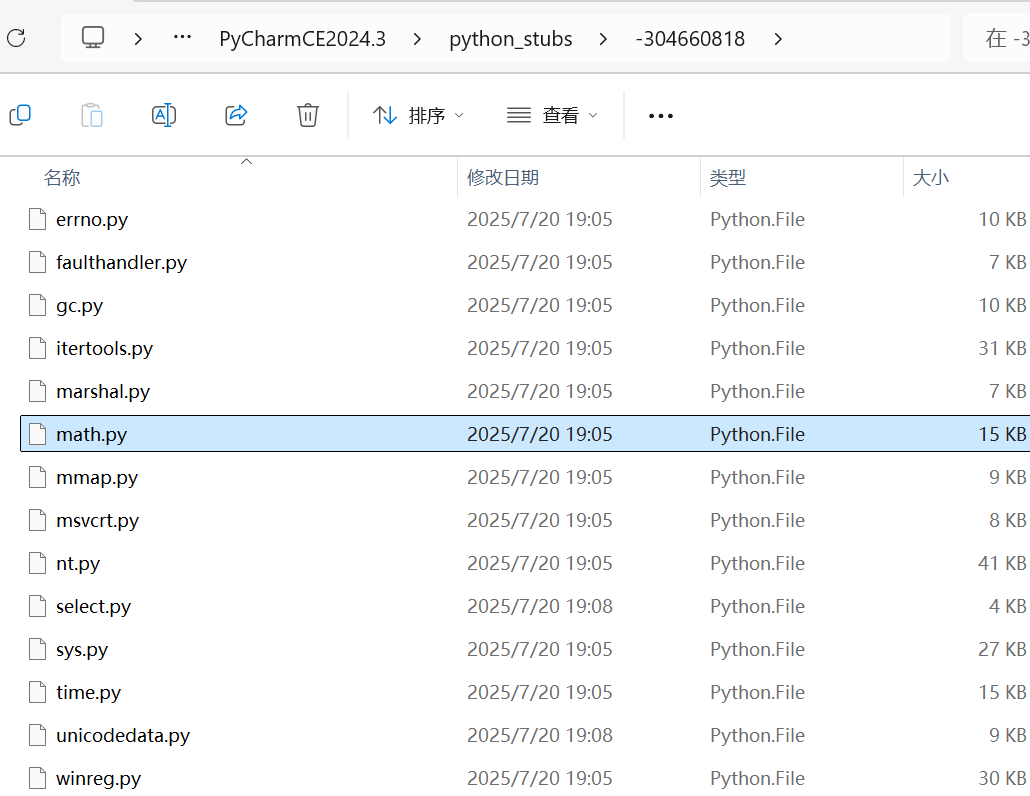Click the Paste icon in the toolbar
The width and height of the screenshot is (1030, 796).
[92, 115]
